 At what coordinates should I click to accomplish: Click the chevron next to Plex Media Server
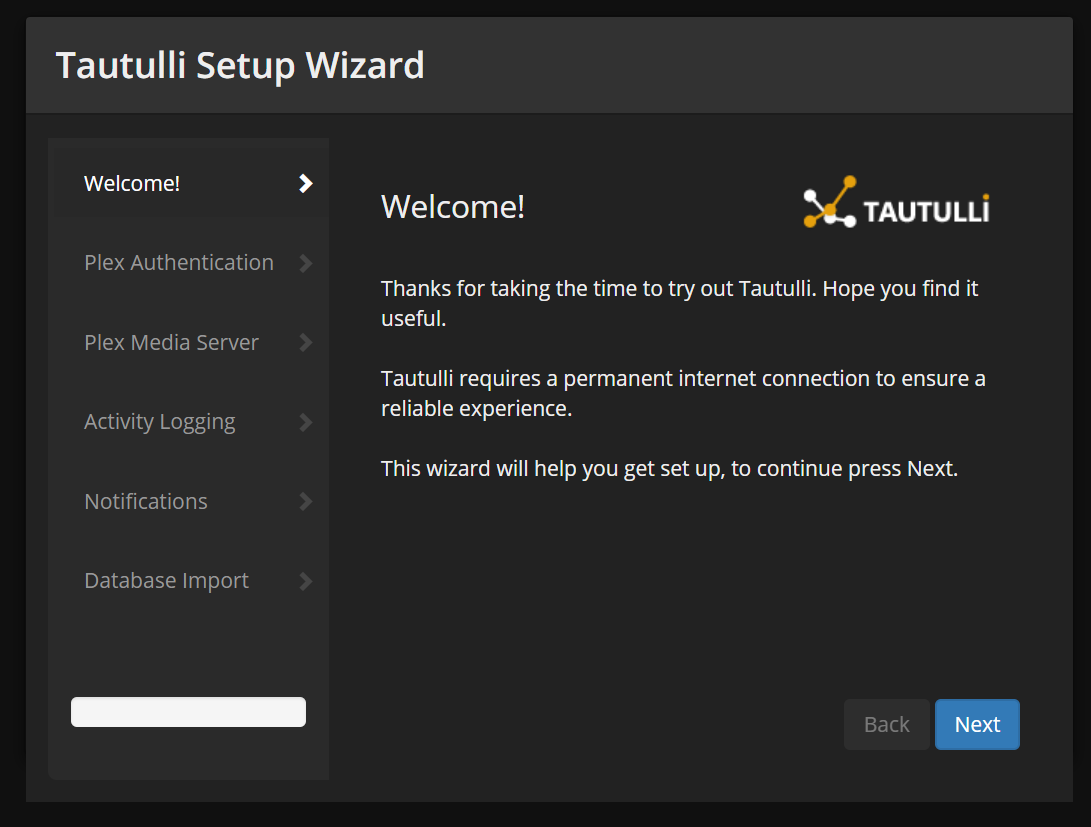306,342
